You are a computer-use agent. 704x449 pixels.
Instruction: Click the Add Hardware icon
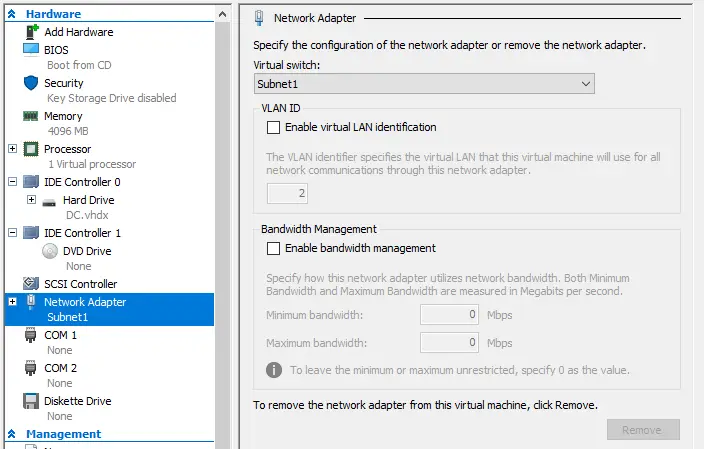click(x=31, y=32)
